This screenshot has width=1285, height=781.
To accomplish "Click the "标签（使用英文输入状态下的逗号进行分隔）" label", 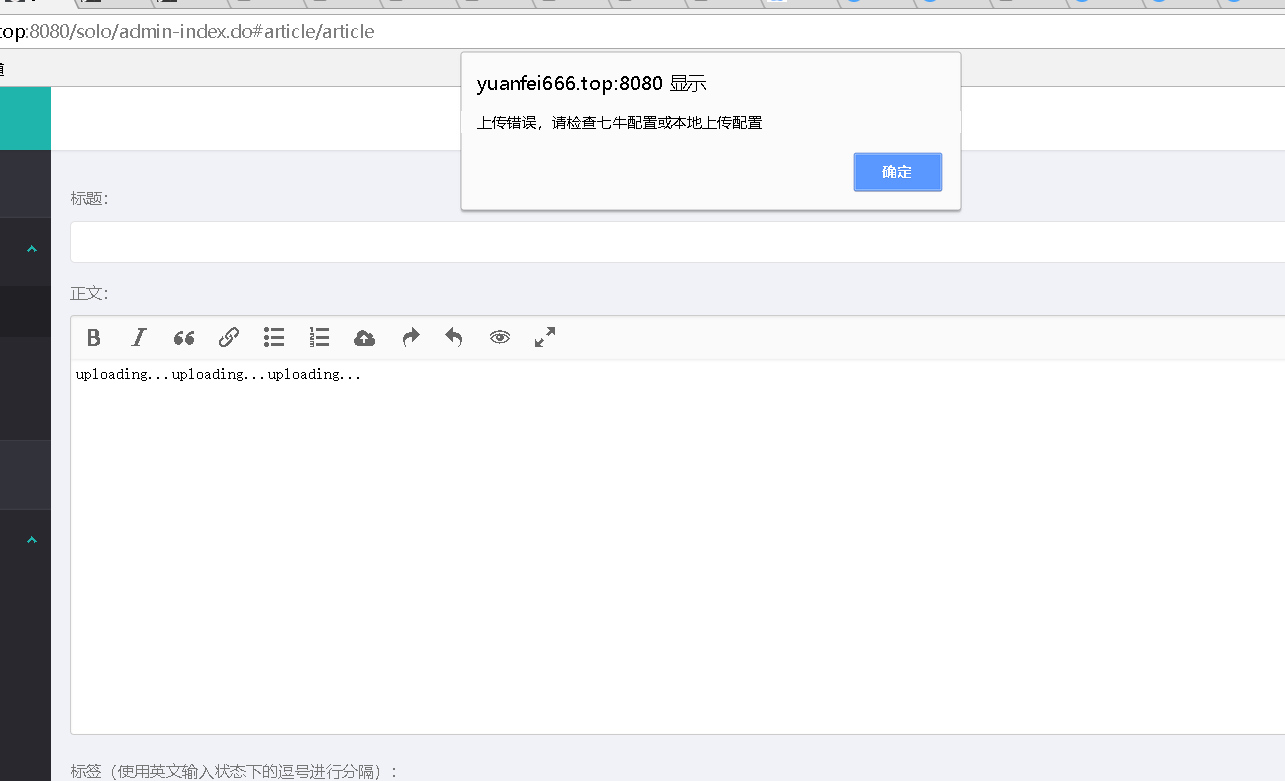I will 234,771.
